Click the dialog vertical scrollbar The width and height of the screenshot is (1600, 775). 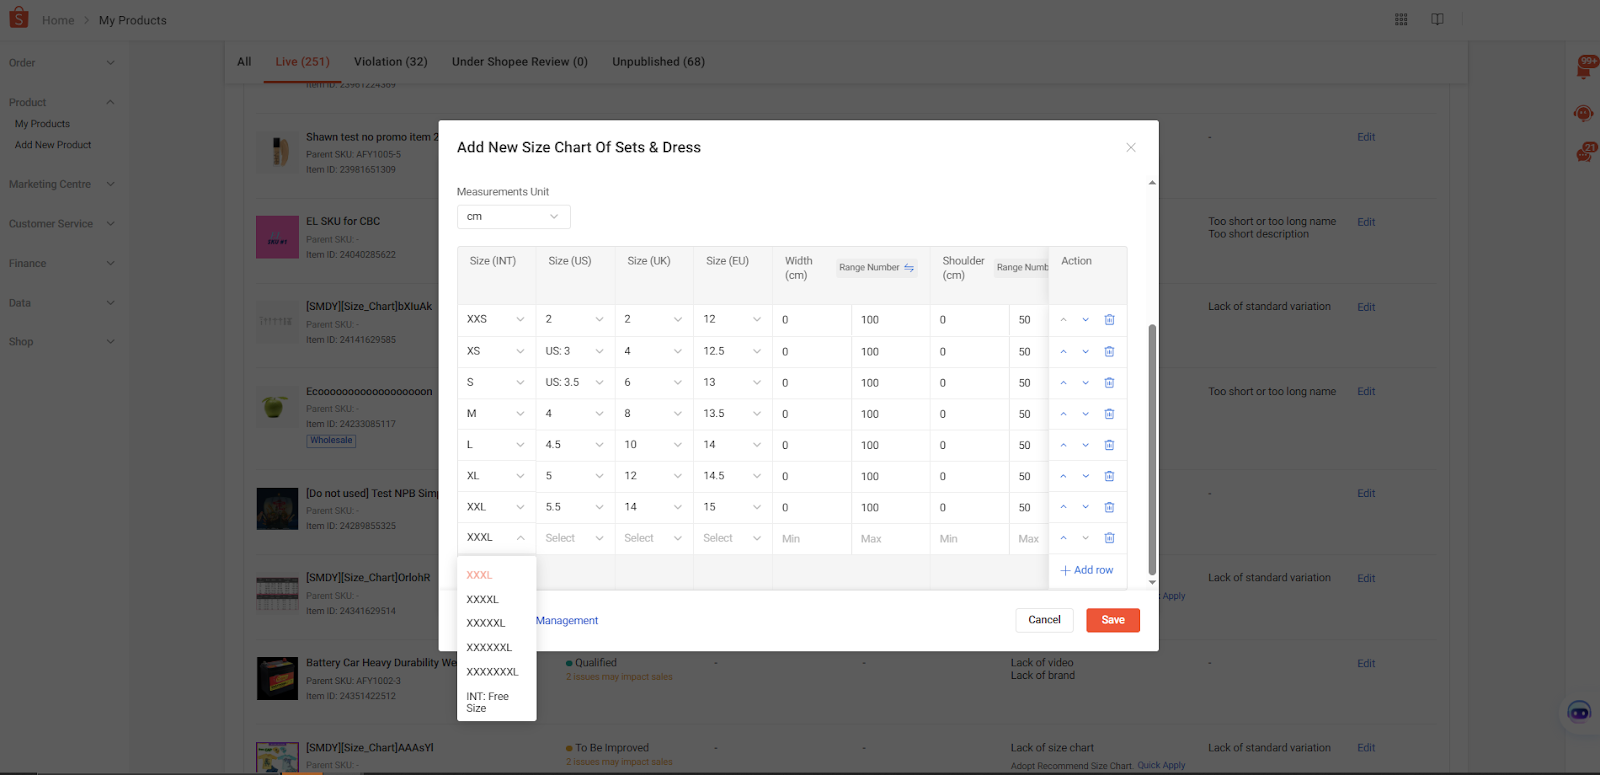tap(1152, 450)
